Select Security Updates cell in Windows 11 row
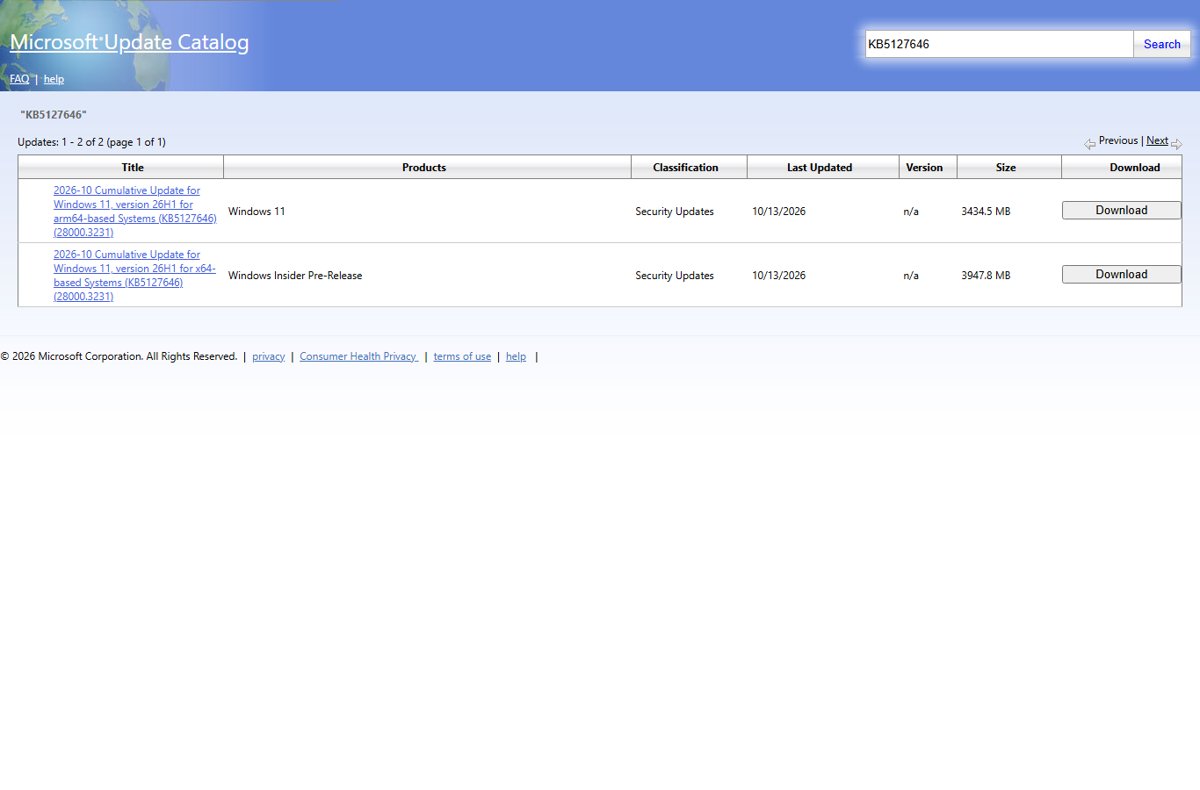Image resolution: width=1200 pixels, height=790 pixels. 674,211
